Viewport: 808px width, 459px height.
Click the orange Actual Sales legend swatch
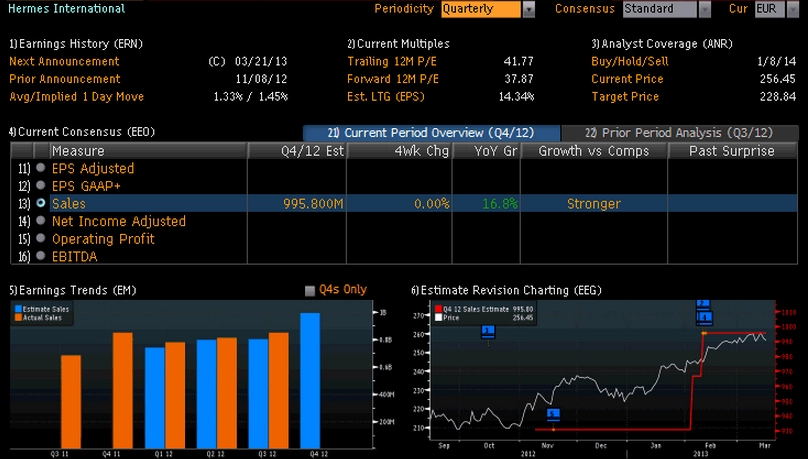coord(18,318)
